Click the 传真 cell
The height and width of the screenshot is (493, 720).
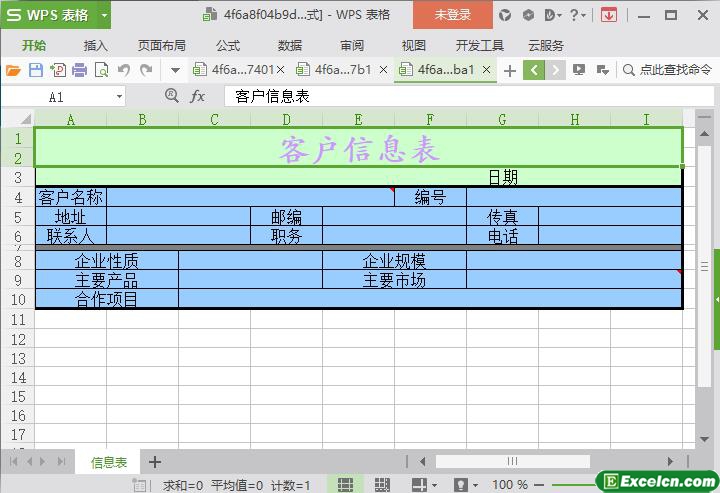coord(502,217)
